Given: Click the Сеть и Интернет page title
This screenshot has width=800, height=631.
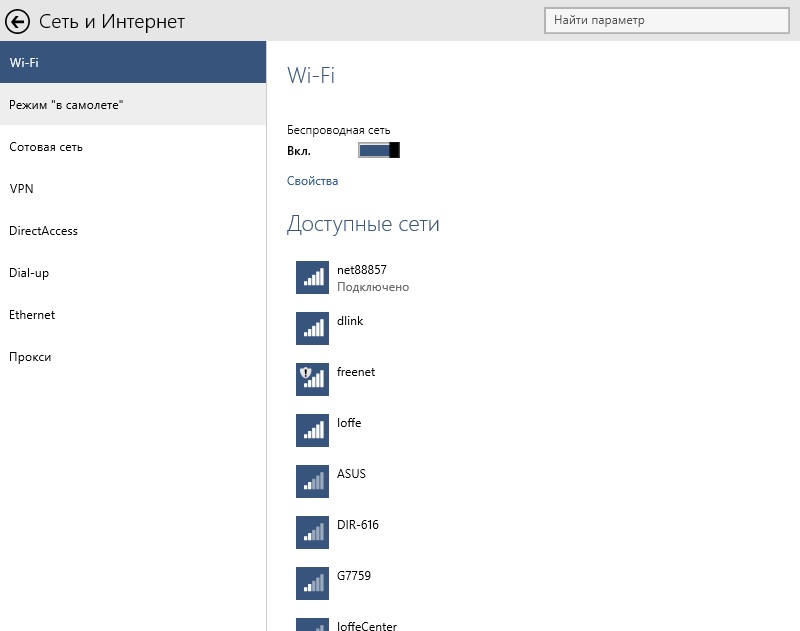Looking at the screenshot, I should [112, 21].
